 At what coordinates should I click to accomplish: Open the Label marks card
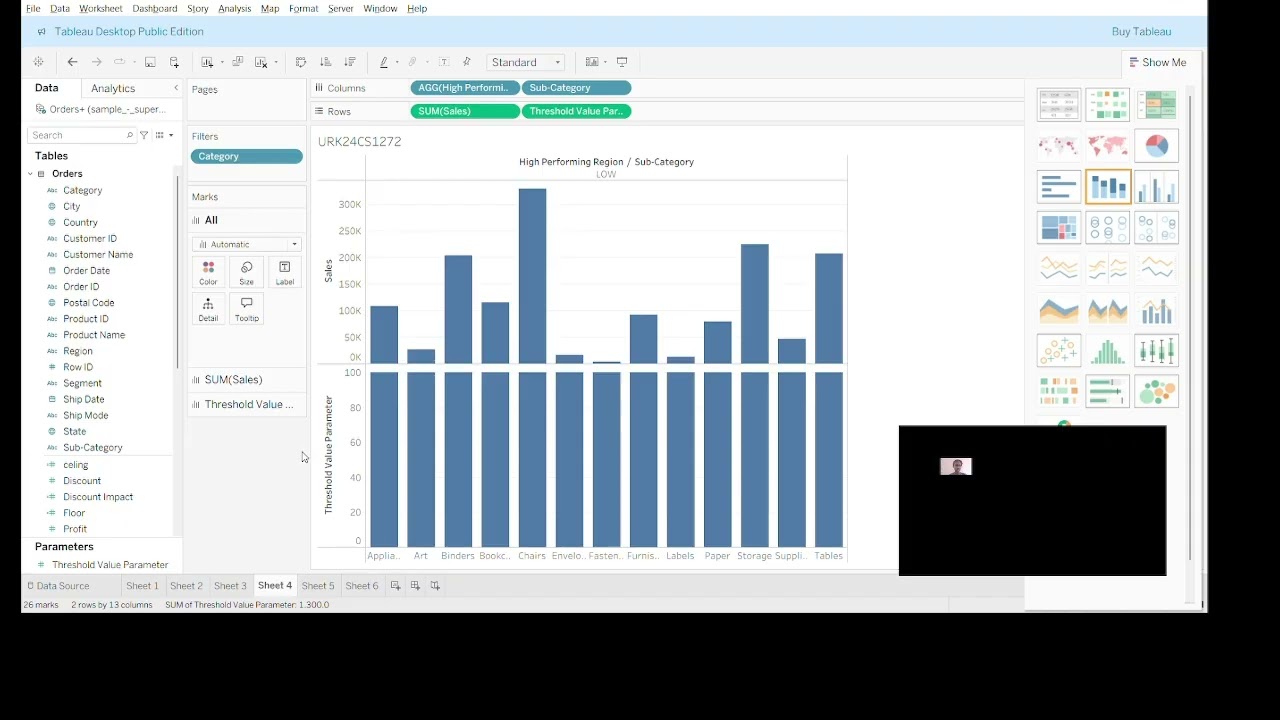(285, 272)
